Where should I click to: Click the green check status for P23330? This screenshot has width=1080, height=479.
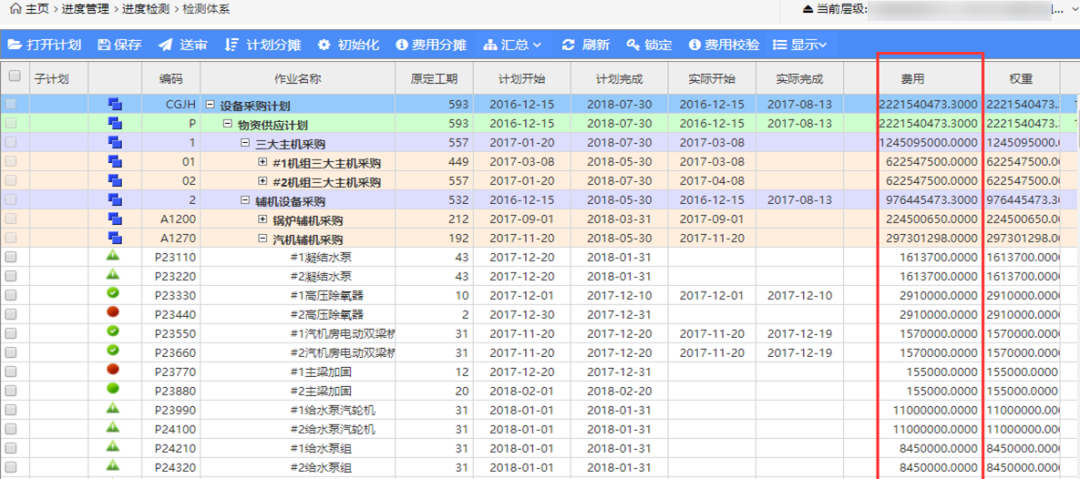114,294
